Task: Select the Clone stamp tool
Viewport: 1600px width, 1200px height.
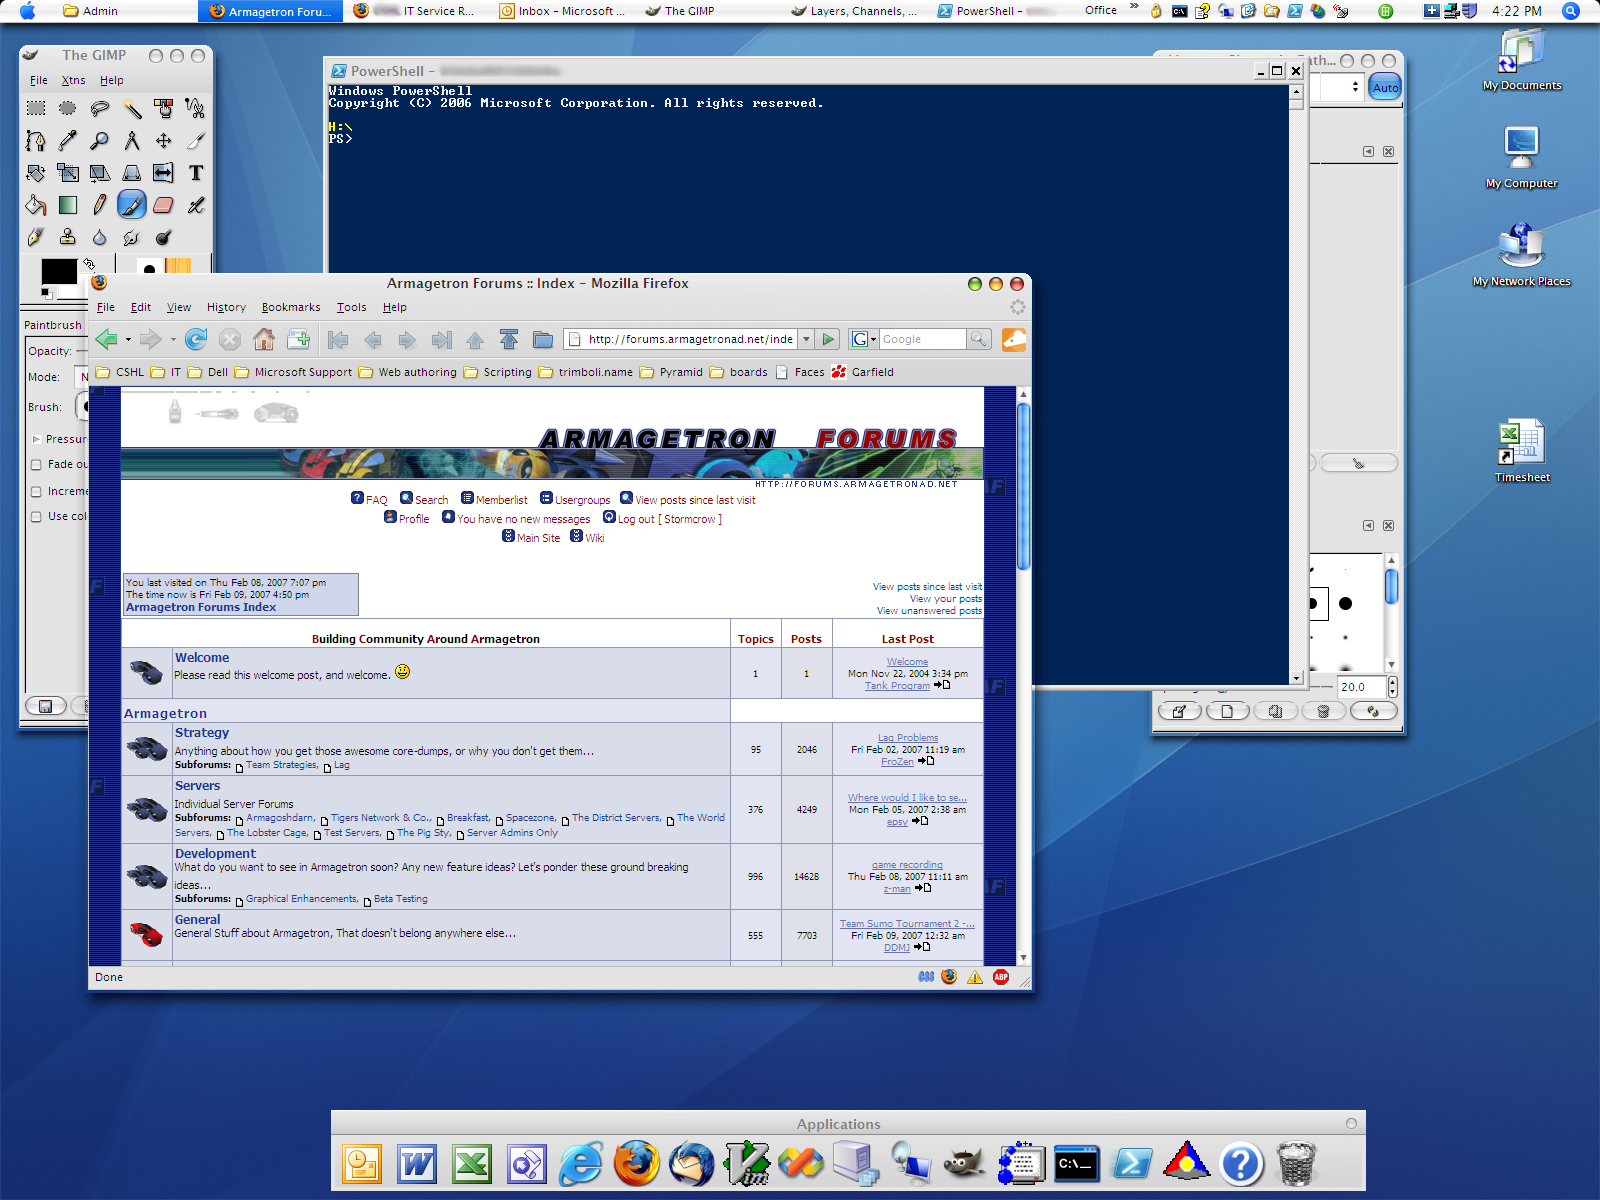Action: (x=68, y=237)
